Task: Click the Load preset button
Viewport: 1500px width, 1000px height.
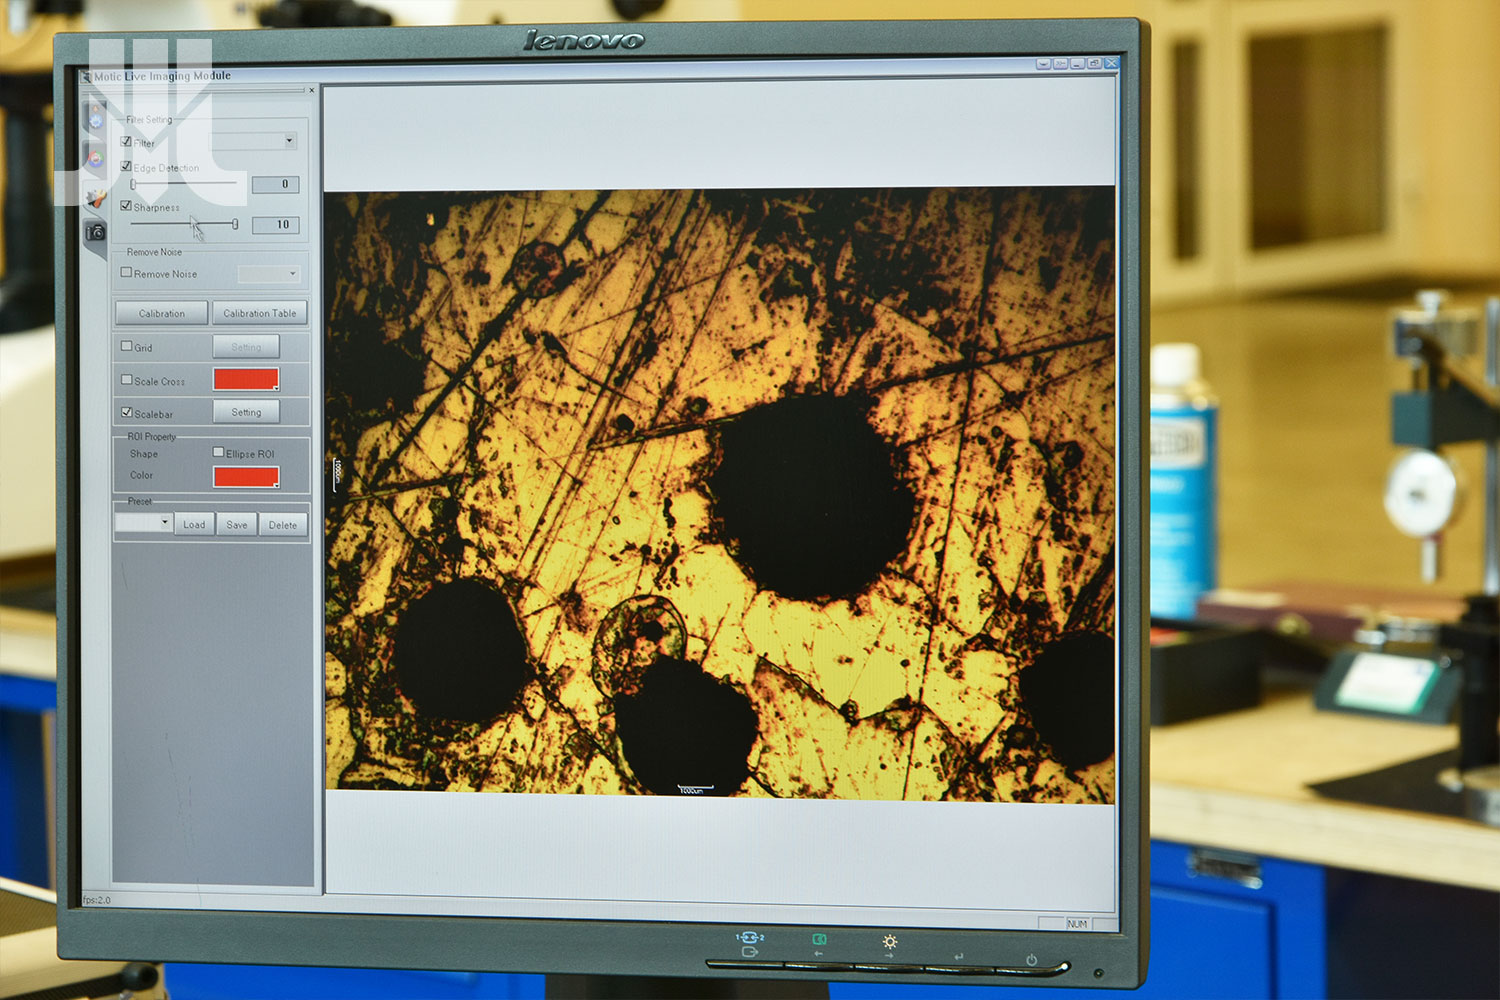Action: click(194, 524)
